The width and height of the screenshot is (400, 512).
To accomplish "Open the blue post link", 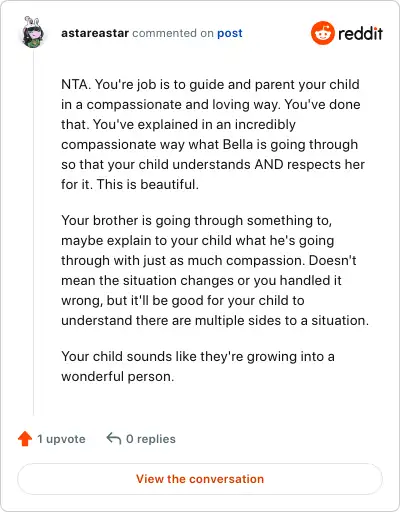I will 230,33.
